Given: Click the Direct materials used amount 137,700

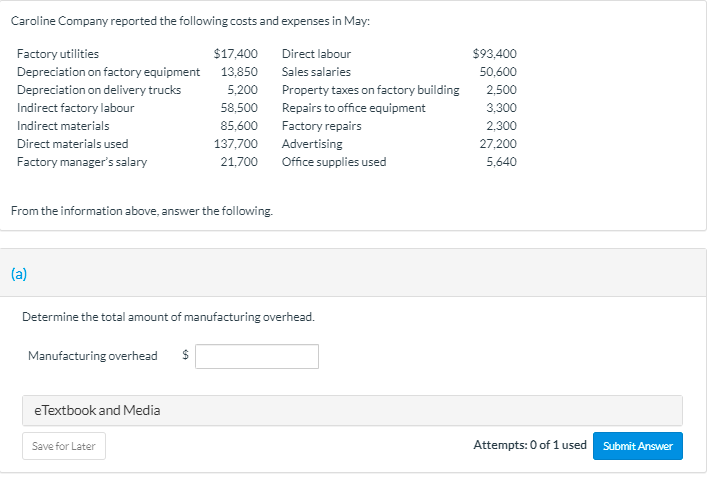Looking at the screenshot, I should 236,144.
